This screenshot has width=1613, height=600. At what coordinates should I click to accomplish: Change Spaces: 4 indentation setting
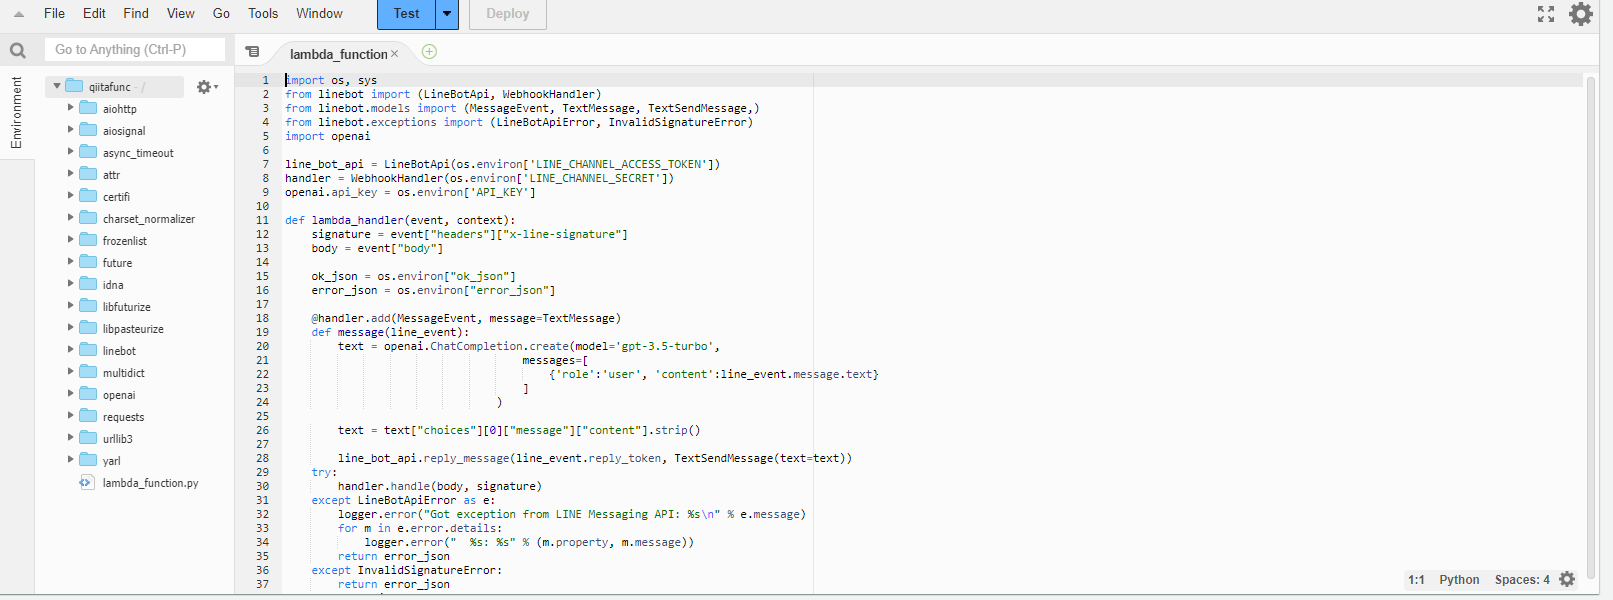pyautogui.click(x=1522, y=580)
